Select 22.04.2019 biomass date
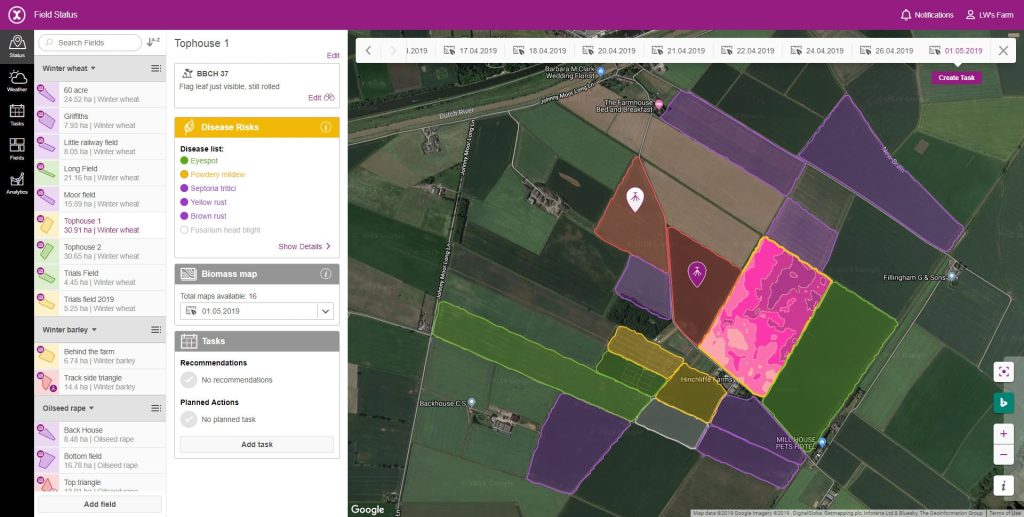 tap(747, 50)
